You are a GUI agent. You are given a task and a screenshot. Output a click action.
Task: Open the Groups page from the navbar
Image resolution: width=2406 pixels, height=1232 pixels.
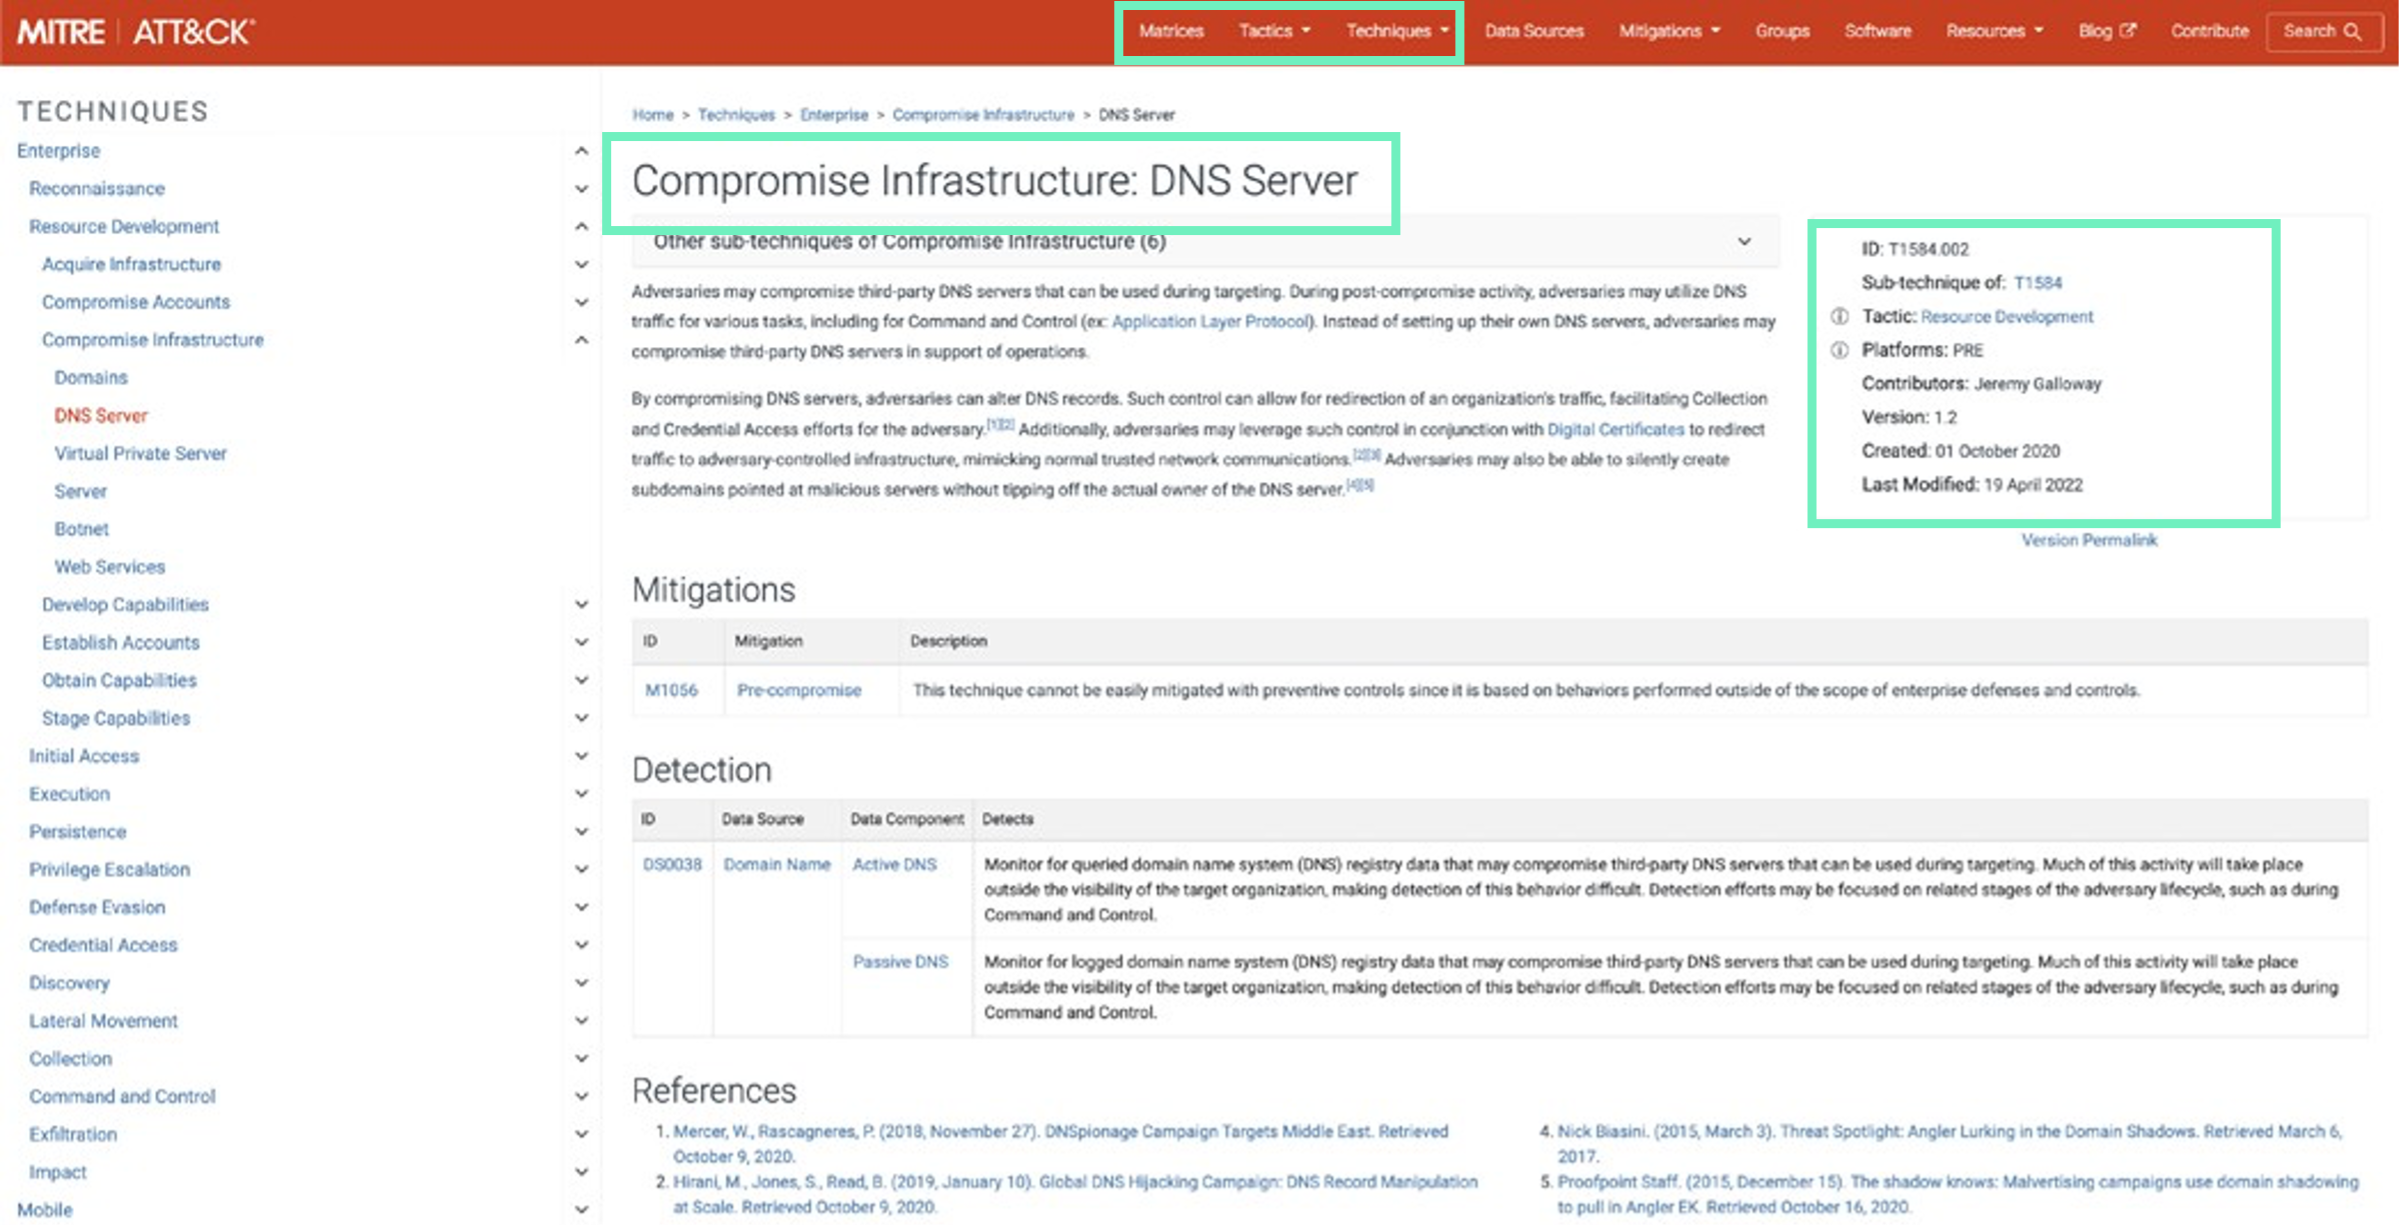(1781, 31)
